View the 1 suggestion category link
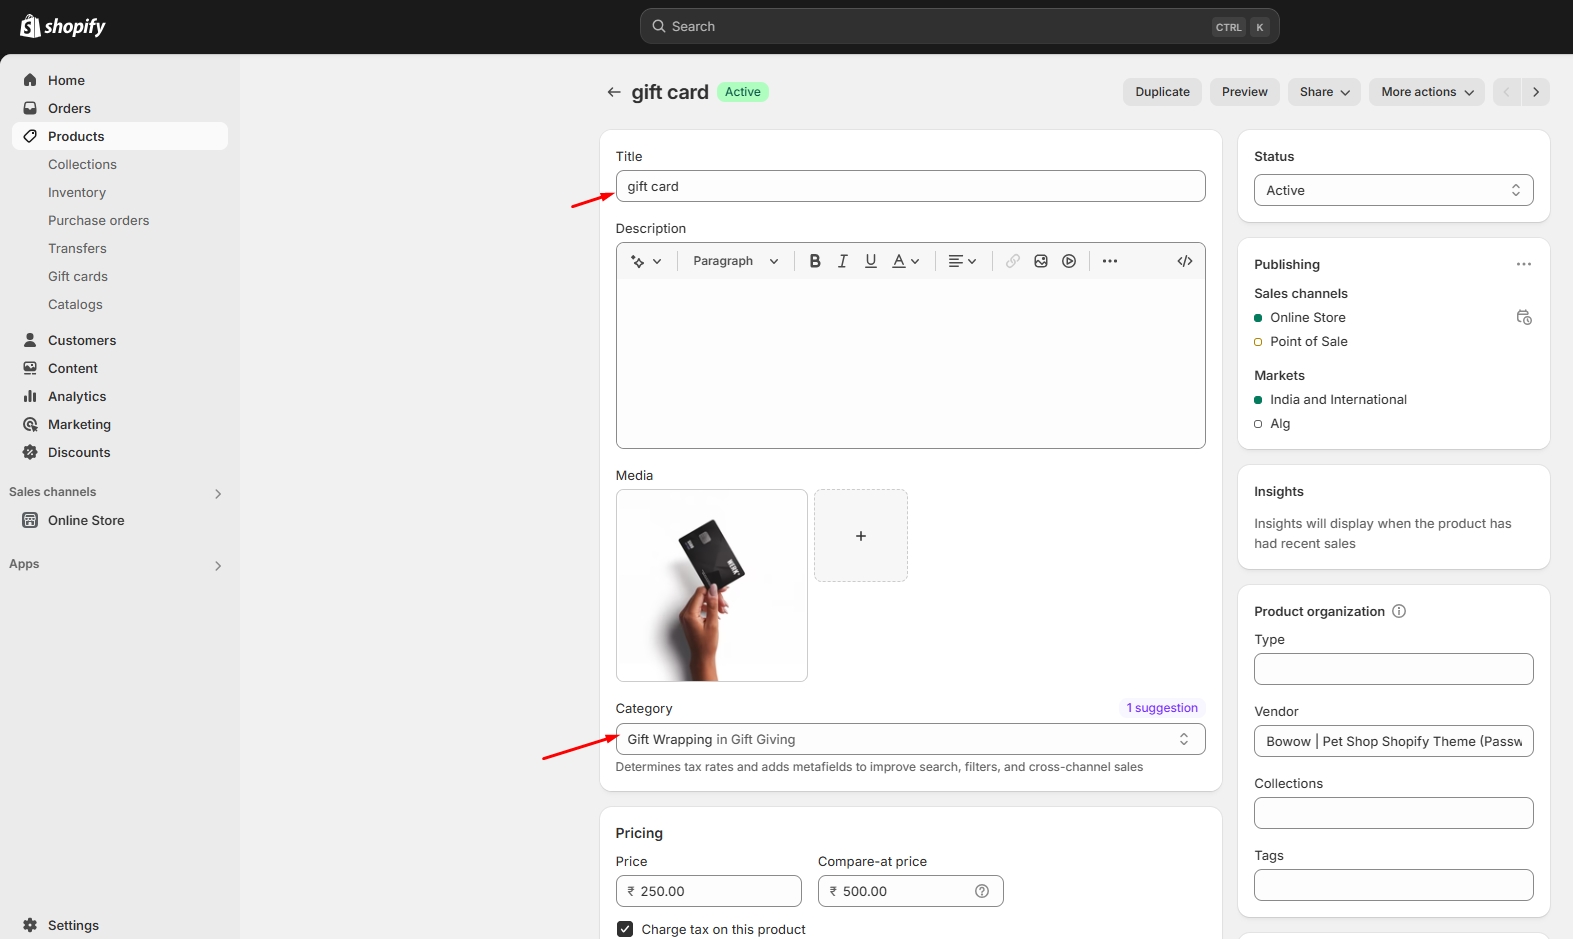1573x939 pixels. click(x=1161, y=708)
